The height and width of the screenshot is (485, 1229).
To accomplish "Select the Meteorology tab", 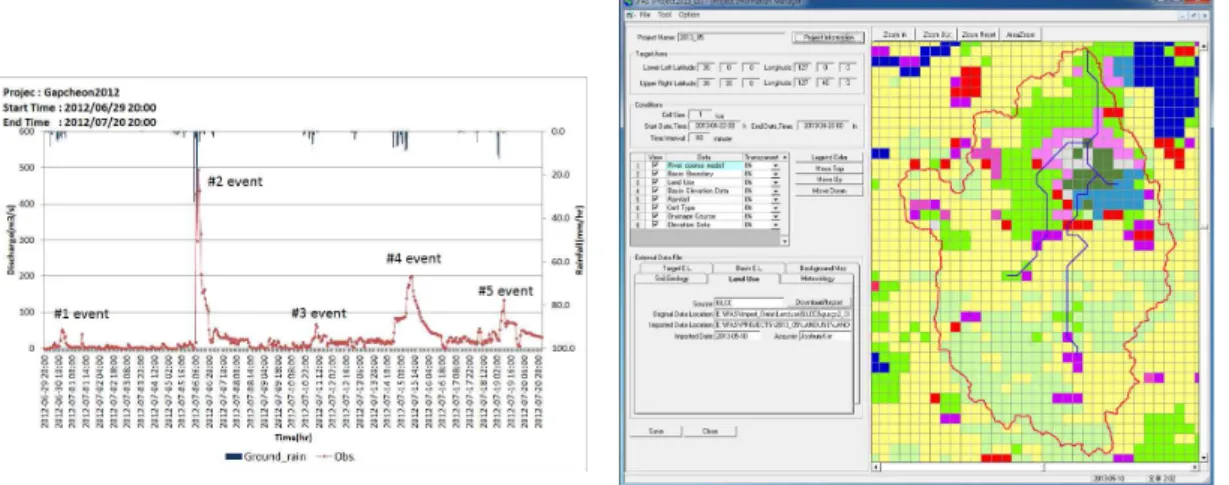I will tap(816, 279).
